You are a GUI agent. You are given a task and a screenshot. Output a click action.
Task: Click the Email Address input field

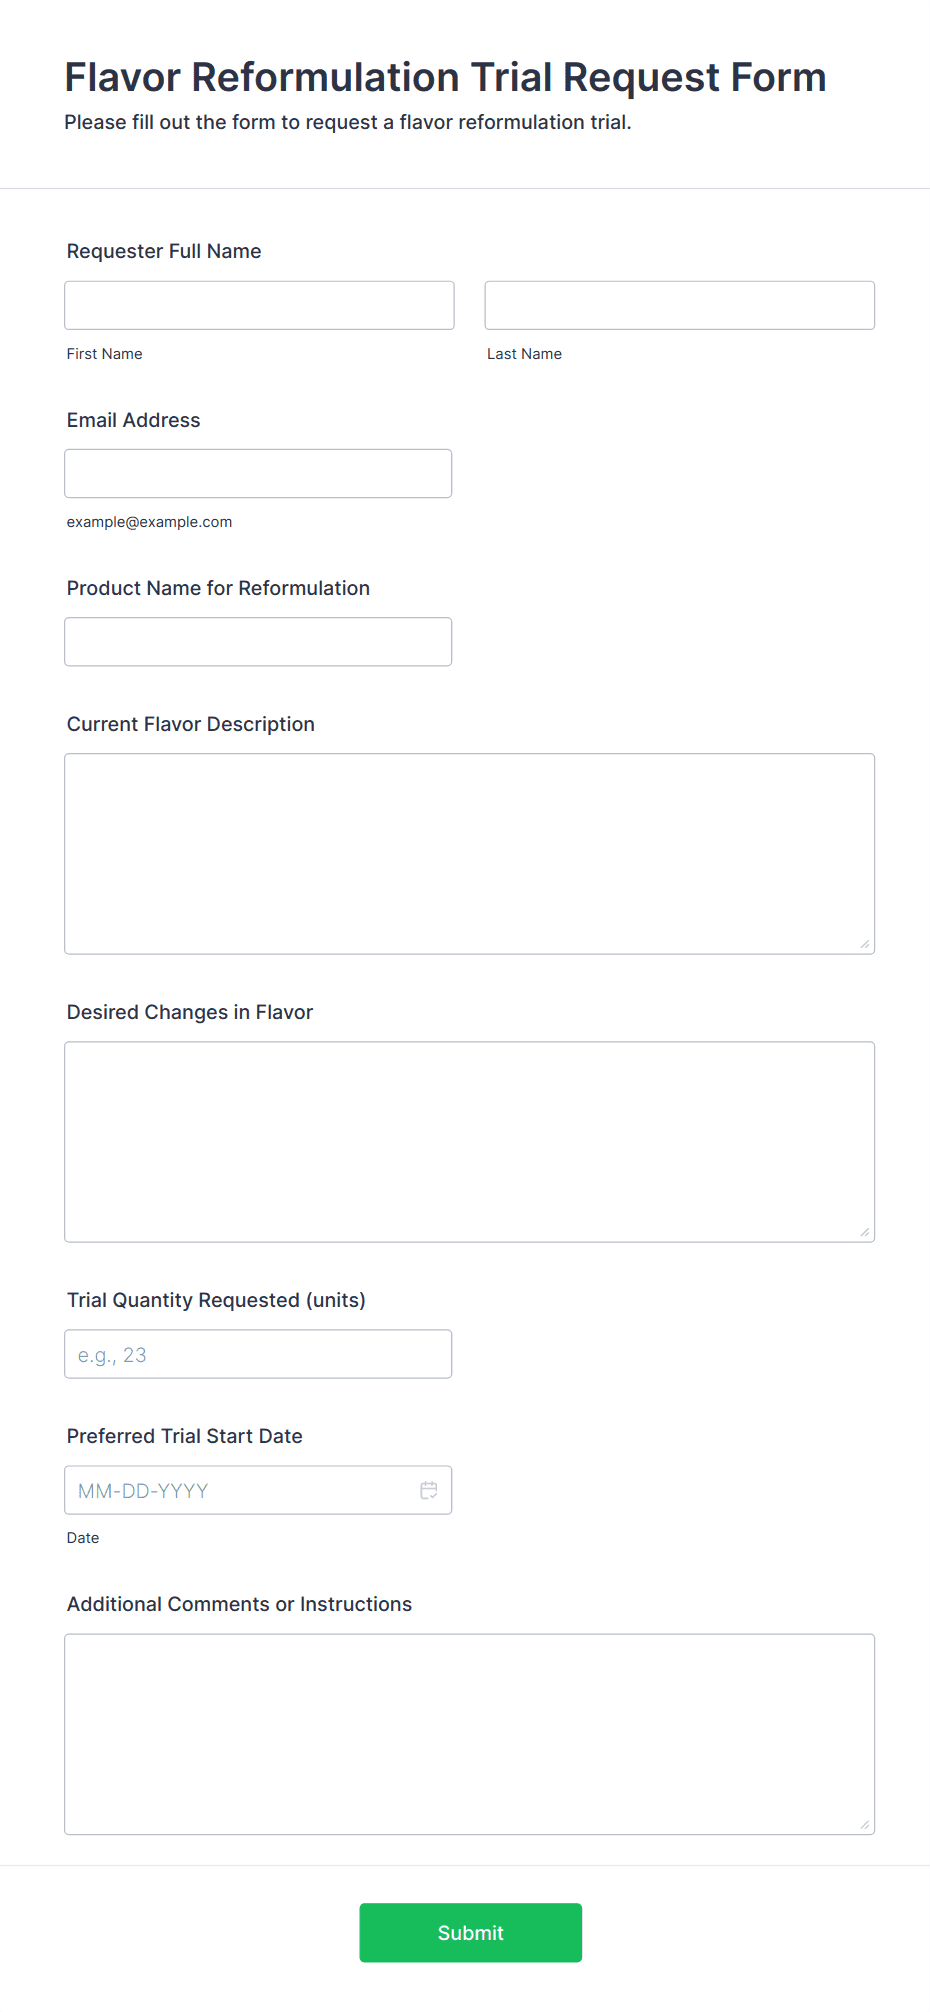258,473
